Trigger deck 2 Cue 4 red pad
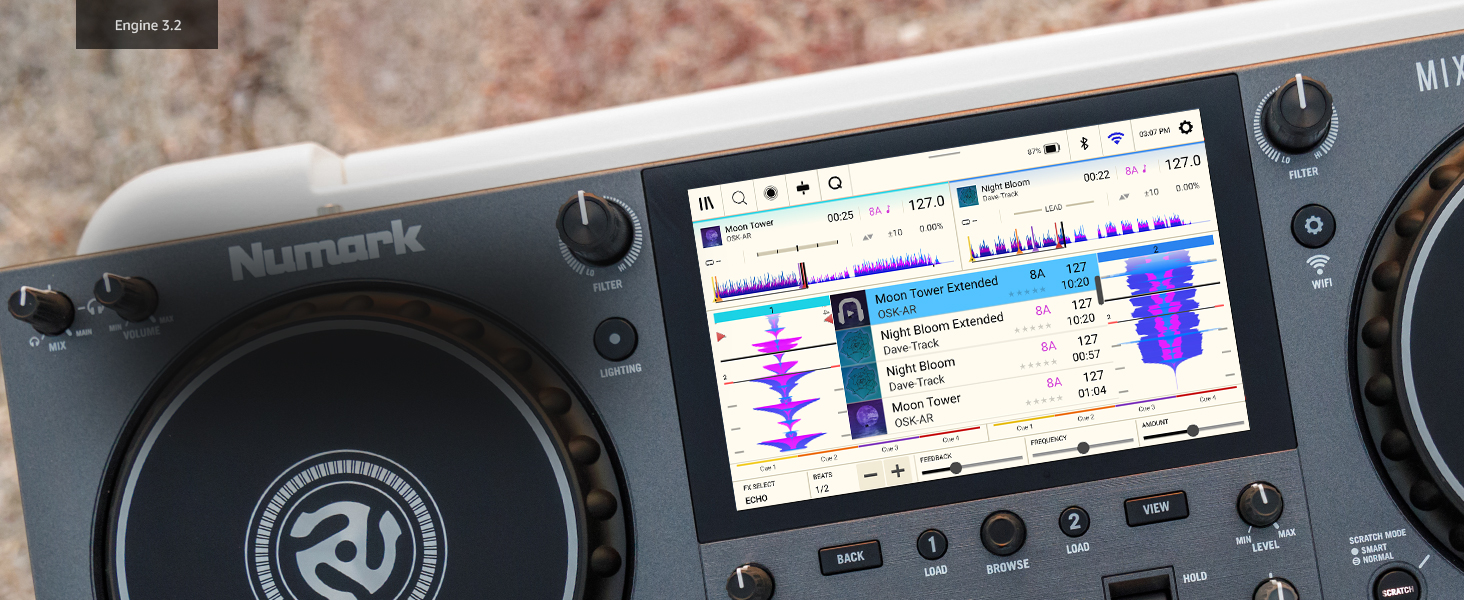This screenshot has width=1464, height=600. coord(1207,396)
